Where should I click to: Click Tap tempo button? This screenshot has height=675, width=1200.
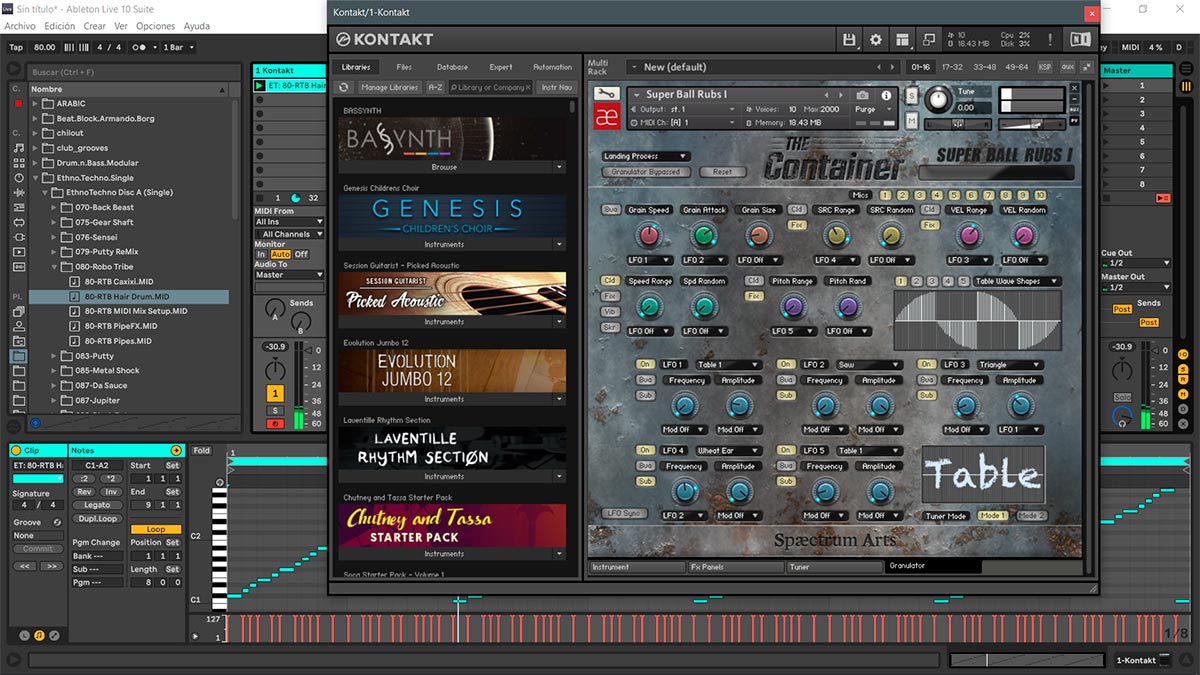[16, 47]
